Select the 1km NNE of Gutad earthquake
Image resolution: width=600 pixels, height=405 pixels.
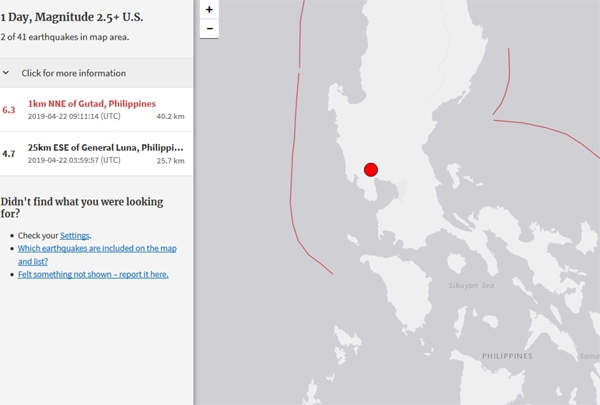coord(92,104)
